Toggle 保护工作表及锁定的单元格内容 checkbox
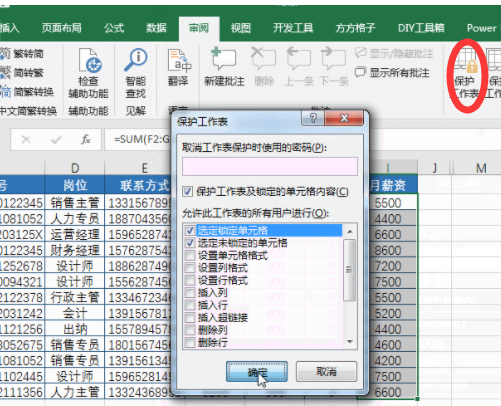The image size is (501, 406). (x=188, y=192)
